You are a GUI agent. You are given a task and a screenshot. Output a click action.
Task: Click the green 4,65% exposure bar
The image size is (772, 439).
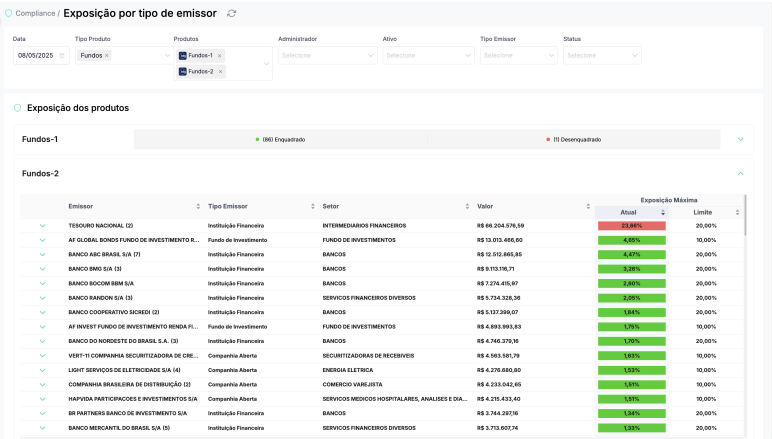[x=632, y=240]
